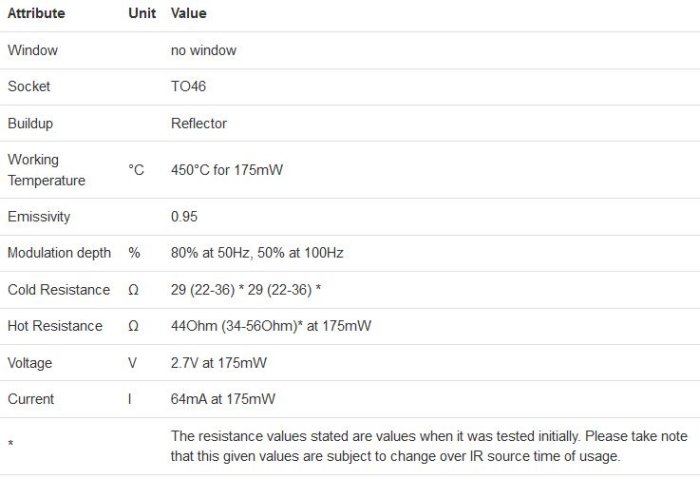Click the Socket attribute label
The height and width of the screenshot is (479, 700).
pyautogui.click(x=29, y=87)
